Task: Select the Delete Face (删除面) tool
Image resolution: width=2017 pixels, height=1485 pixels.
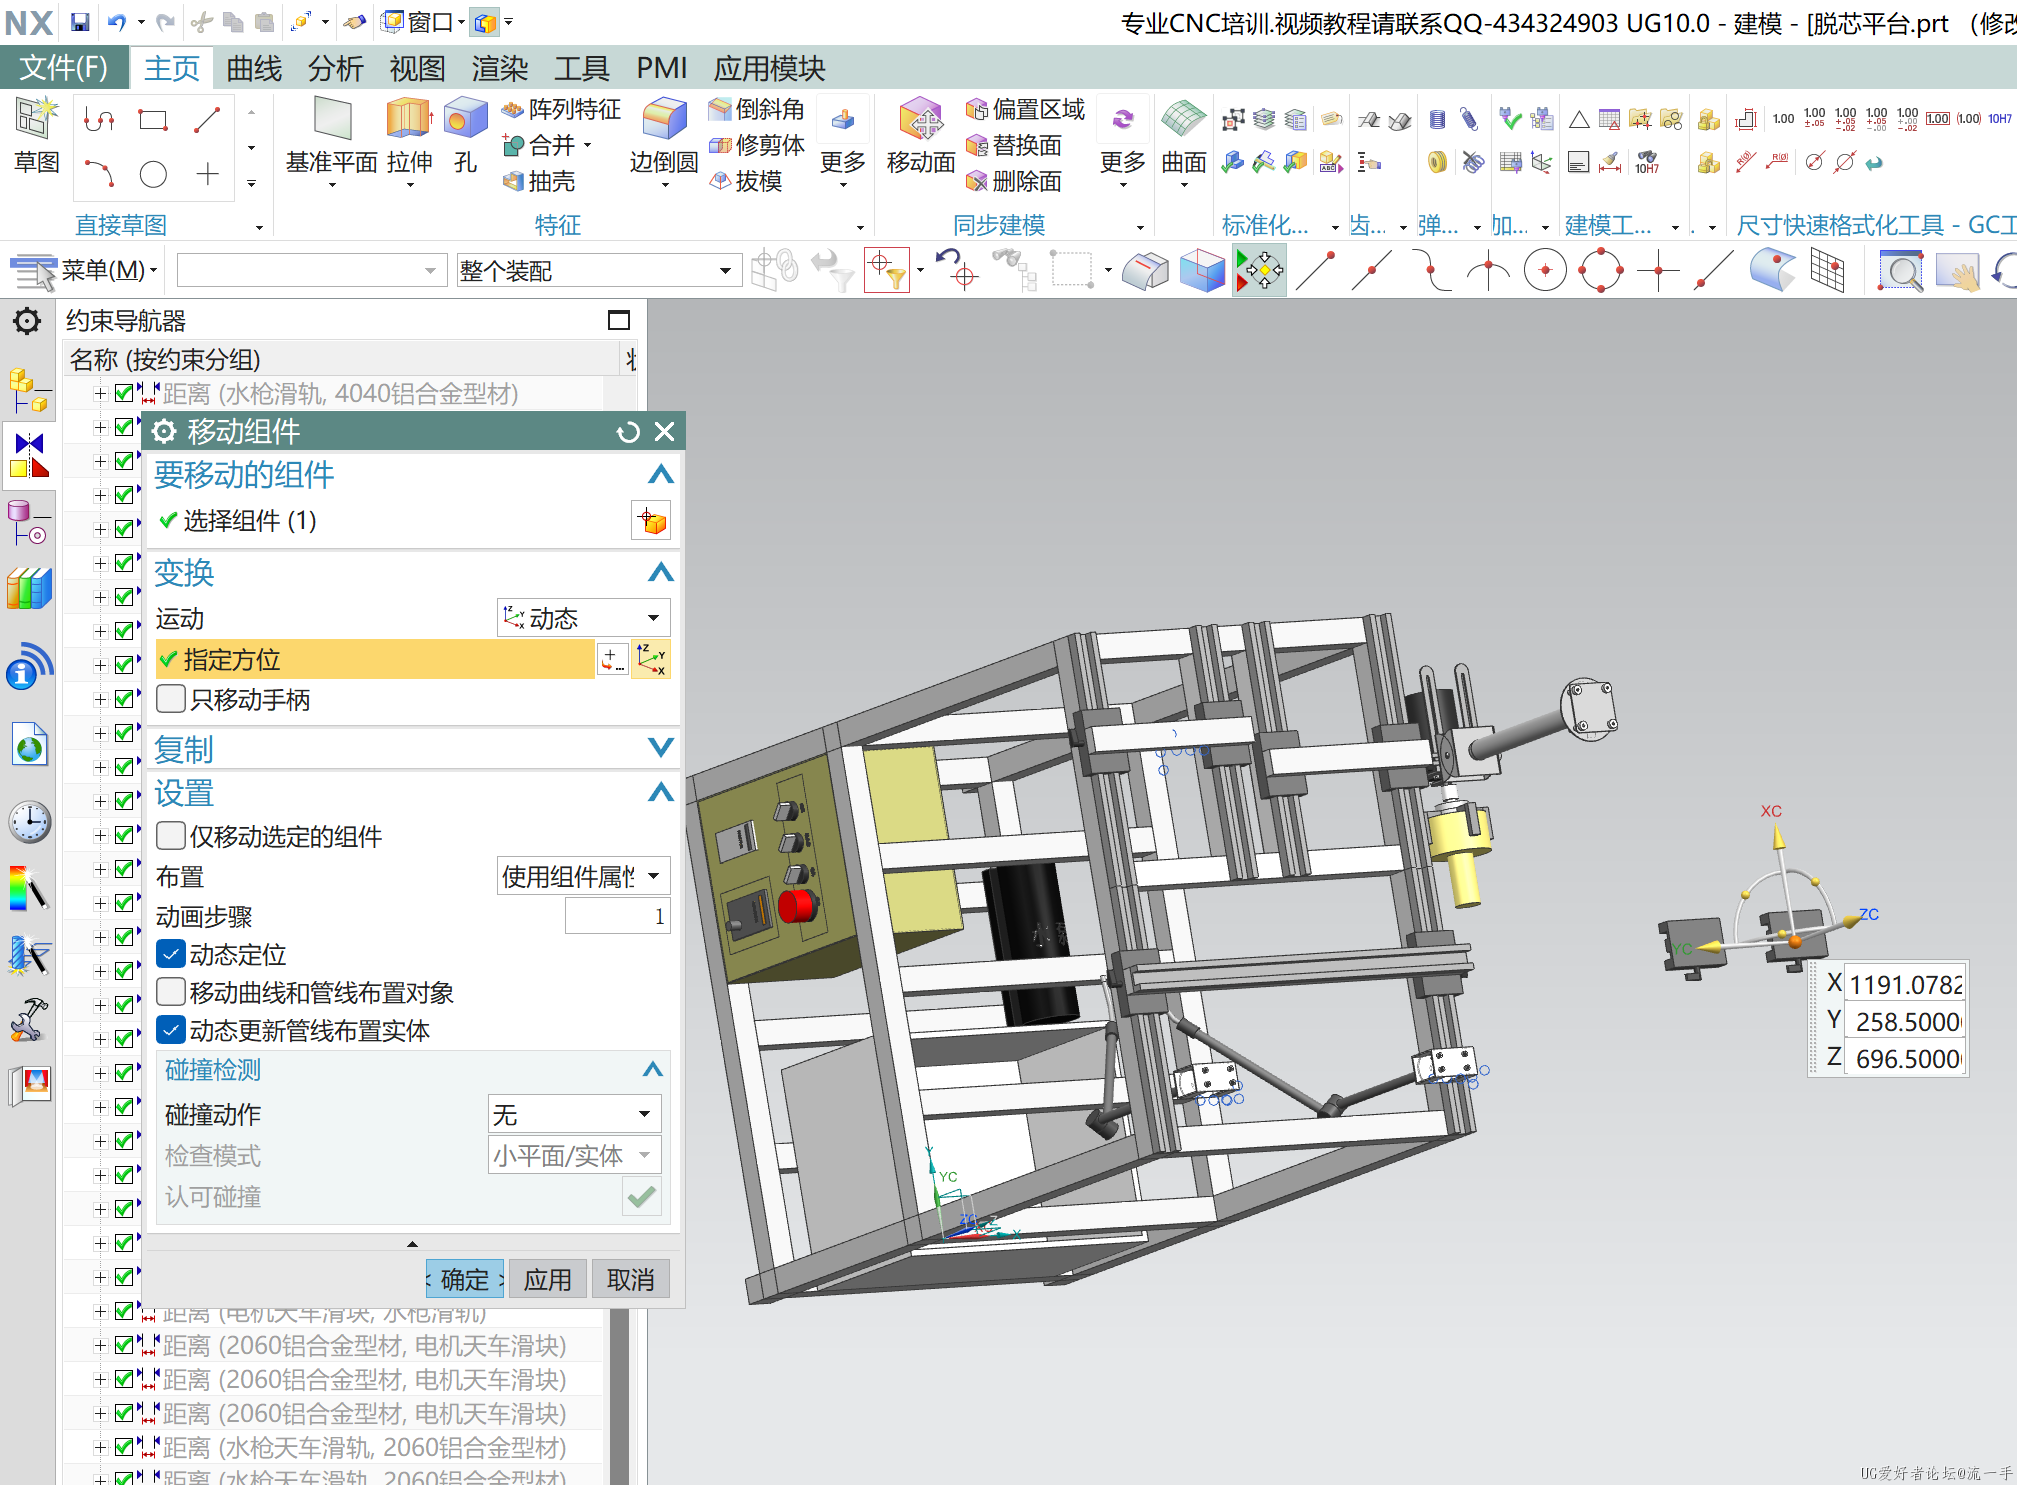Action: tap(1013, 181)
